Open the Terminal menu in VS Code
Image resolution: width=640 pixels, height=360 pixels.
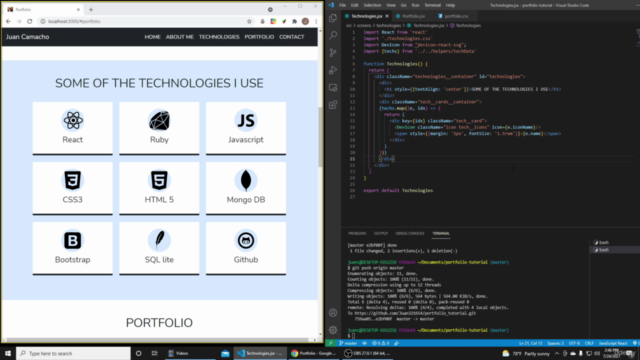(433, 5)
